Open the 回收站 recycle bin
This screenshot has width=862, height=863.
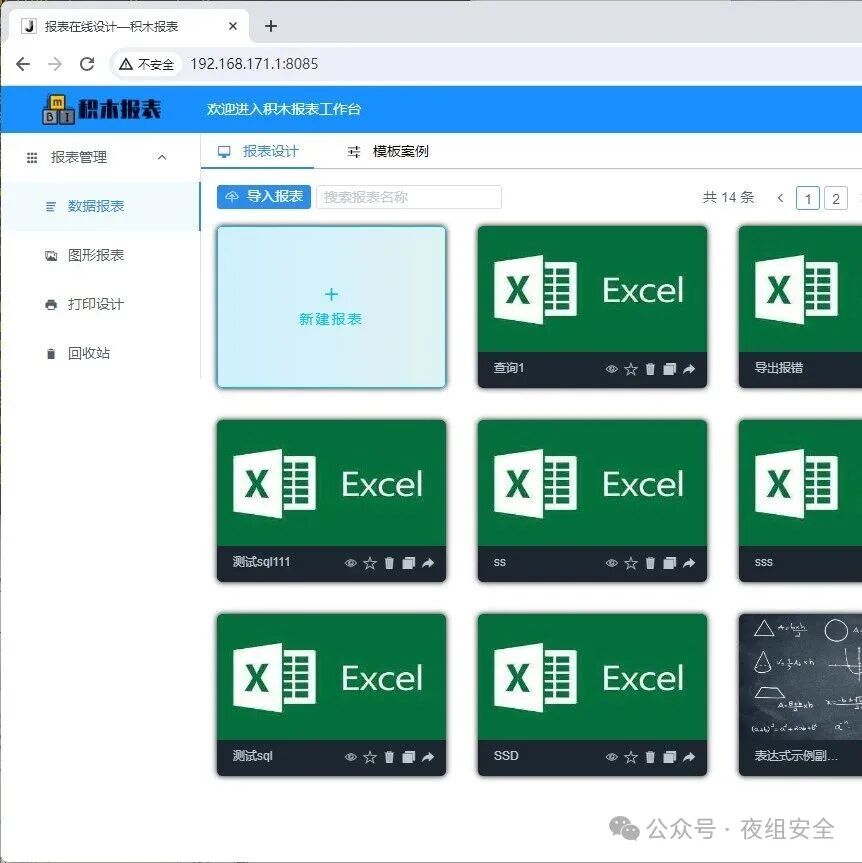tap(78, 353)
